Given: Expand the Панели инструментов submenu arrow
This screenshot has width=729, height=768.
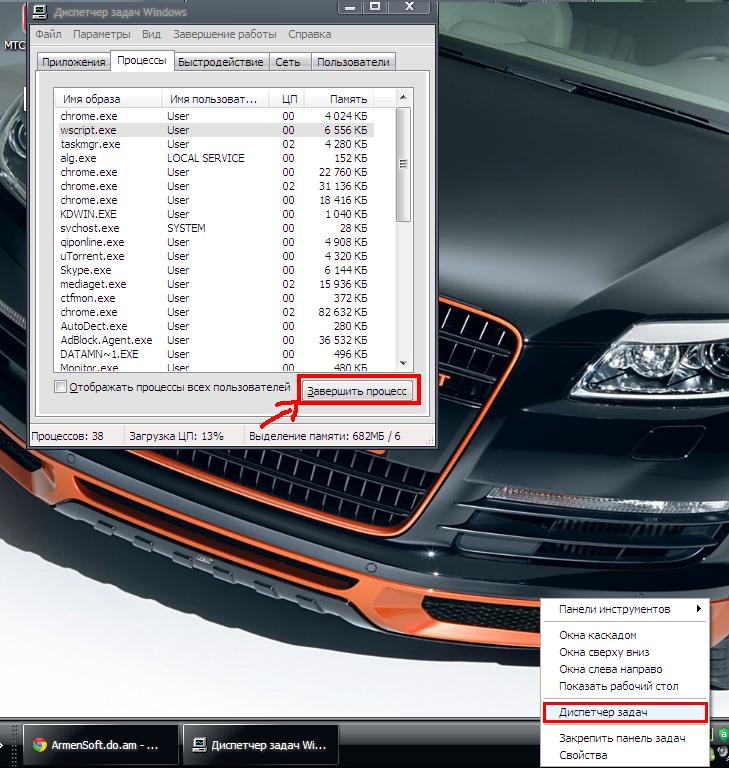Looking at the screenshot, I should click(699, 608).
